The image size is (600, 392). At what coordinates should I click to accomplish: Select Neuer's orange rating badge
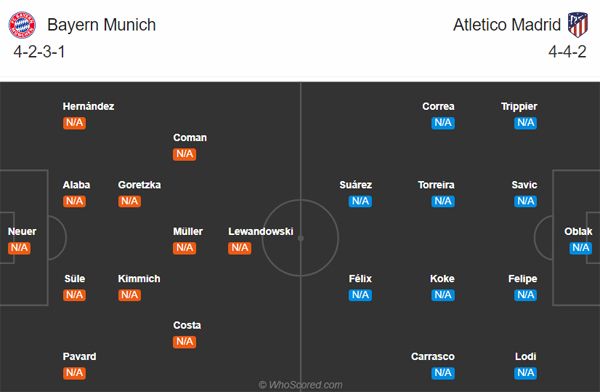pyautogui.click(x=19, y=248)
